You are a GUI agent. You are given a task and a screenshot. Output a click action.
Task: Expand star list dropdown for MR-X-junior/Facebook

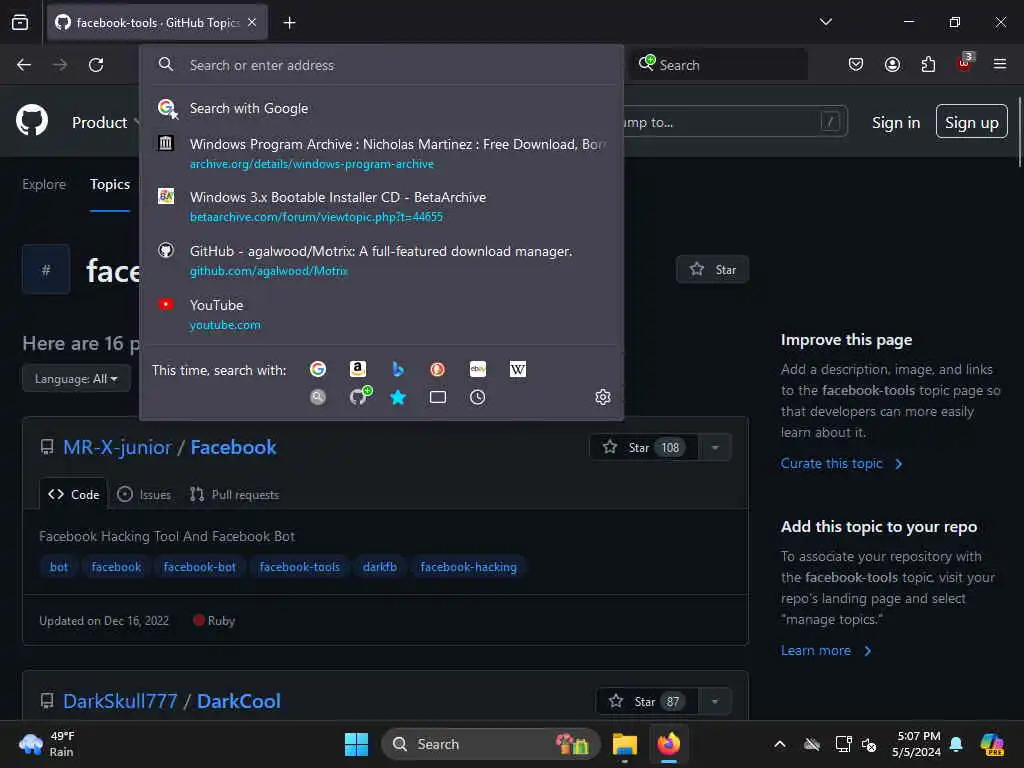(x=715, y=447)
